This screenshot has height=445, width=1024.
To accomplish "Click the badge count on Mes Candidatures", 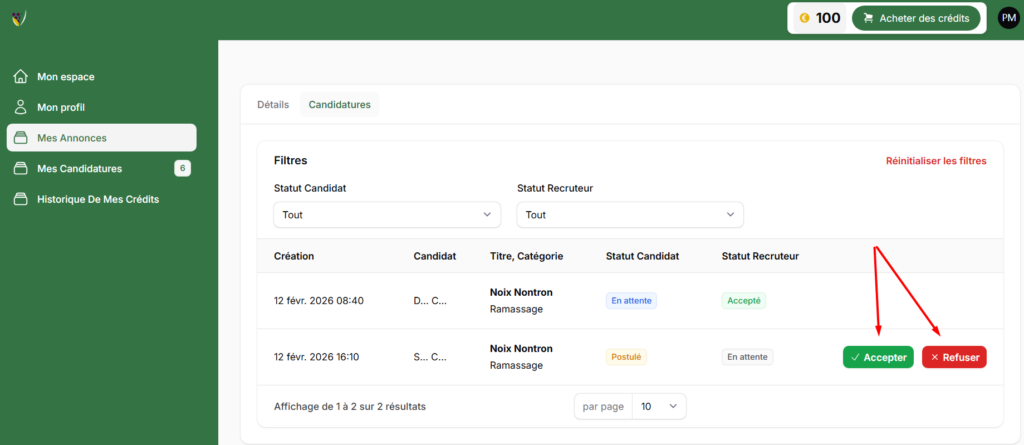I will (182, 168).
